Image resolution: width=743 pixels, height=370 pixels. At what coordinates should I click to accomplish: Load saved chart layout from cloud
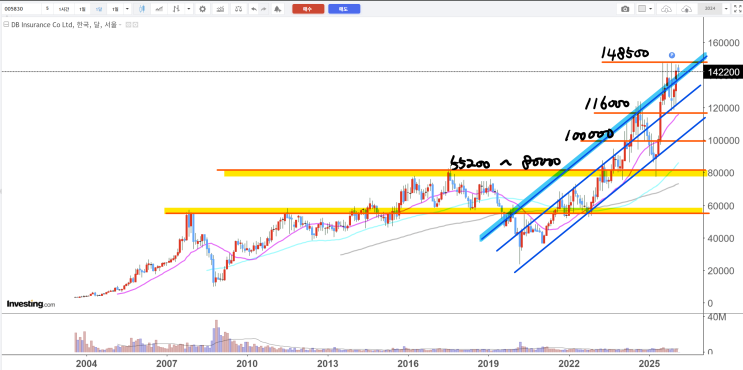click(667, 9)
